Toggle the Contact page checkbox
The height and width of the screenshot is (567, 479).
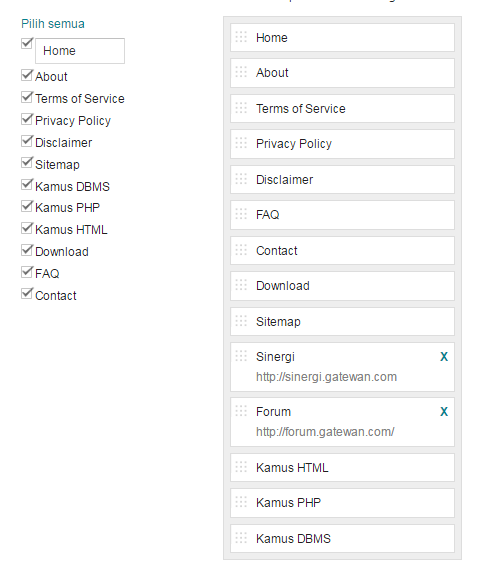27,294
